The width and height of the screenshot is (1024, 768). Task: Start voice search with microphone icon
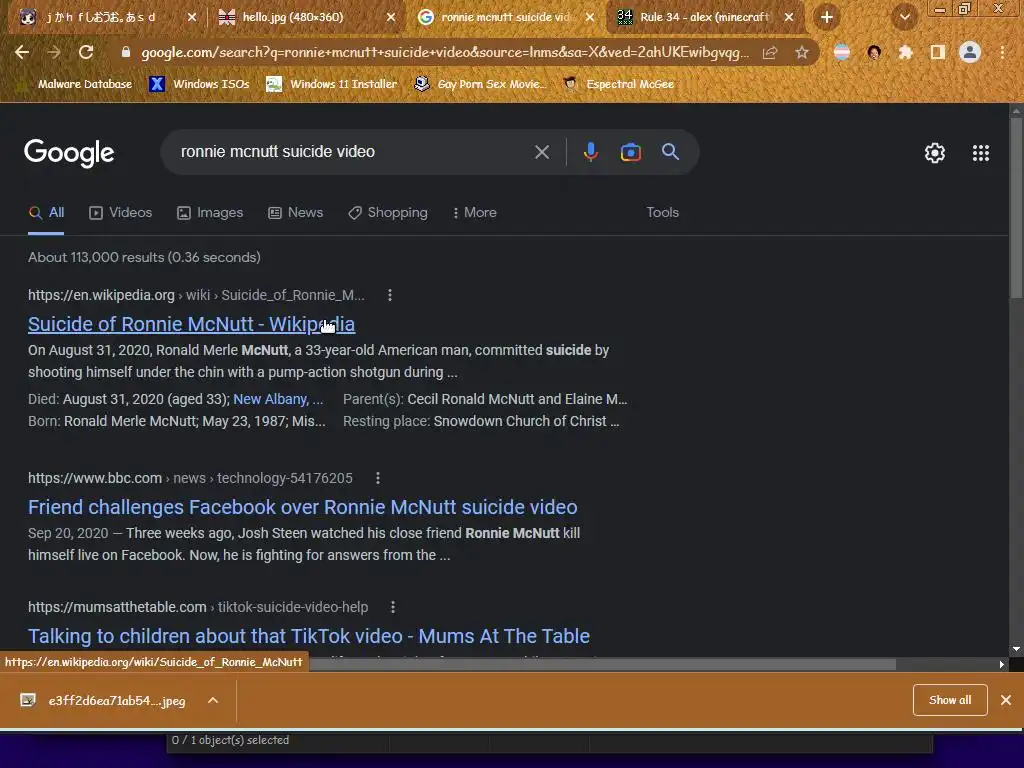coord(590,152)
